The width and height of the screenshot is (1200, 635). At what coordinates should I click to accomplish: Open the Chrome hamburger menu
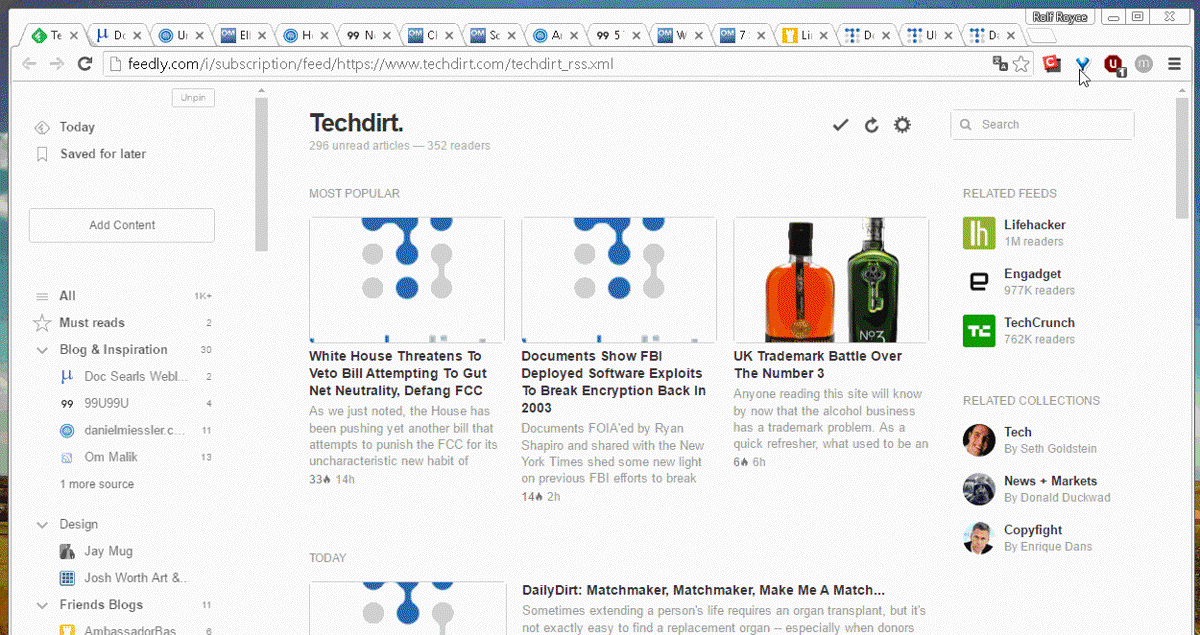pyautogui.click(x=1174, y=64)
